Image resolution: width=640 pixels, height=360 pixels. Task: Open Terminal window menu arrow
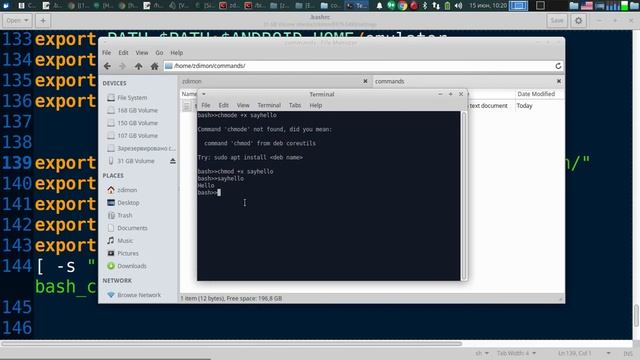[203, 94]
